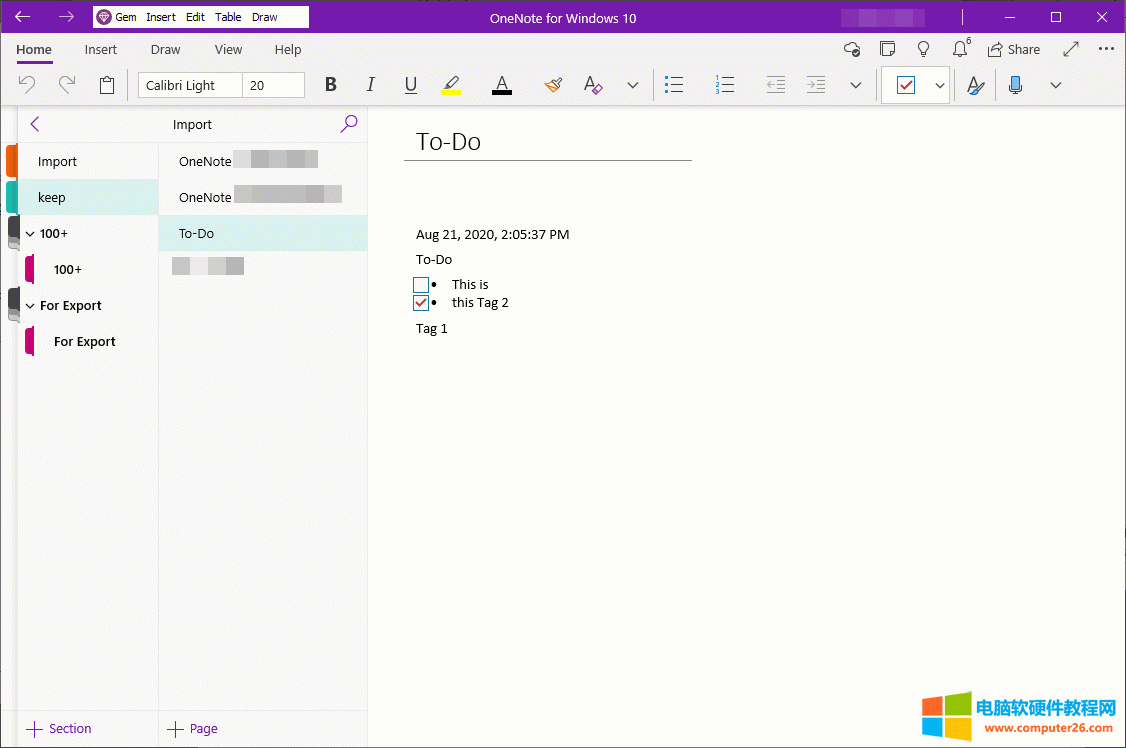Click the Format Painter brush icon
The width and height of the screenshot is (1126, 748).
[x=553, y=86]
